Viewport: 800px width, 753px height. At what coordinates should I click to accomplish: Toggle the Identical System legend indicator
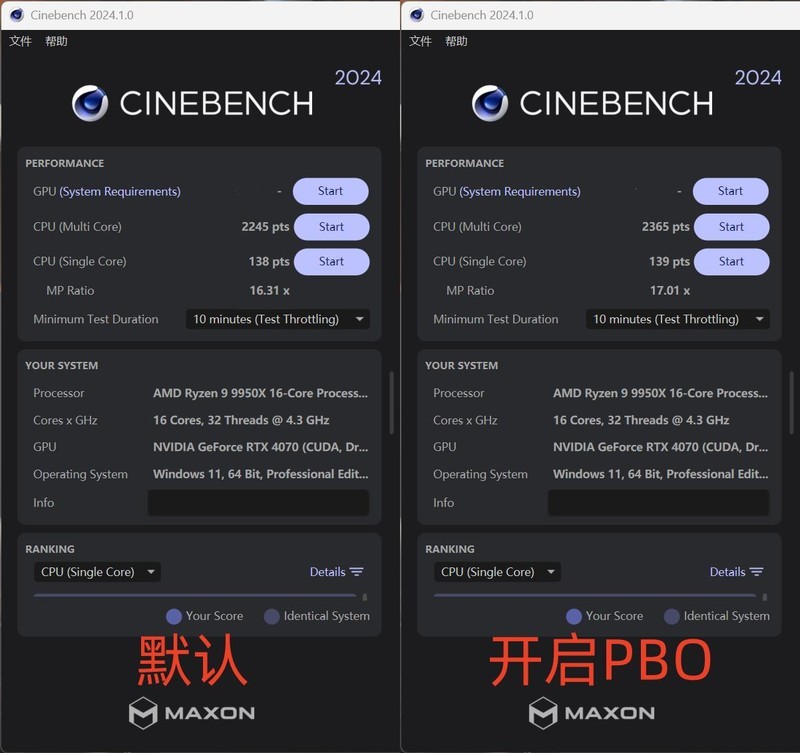click(x=271, y=616)
